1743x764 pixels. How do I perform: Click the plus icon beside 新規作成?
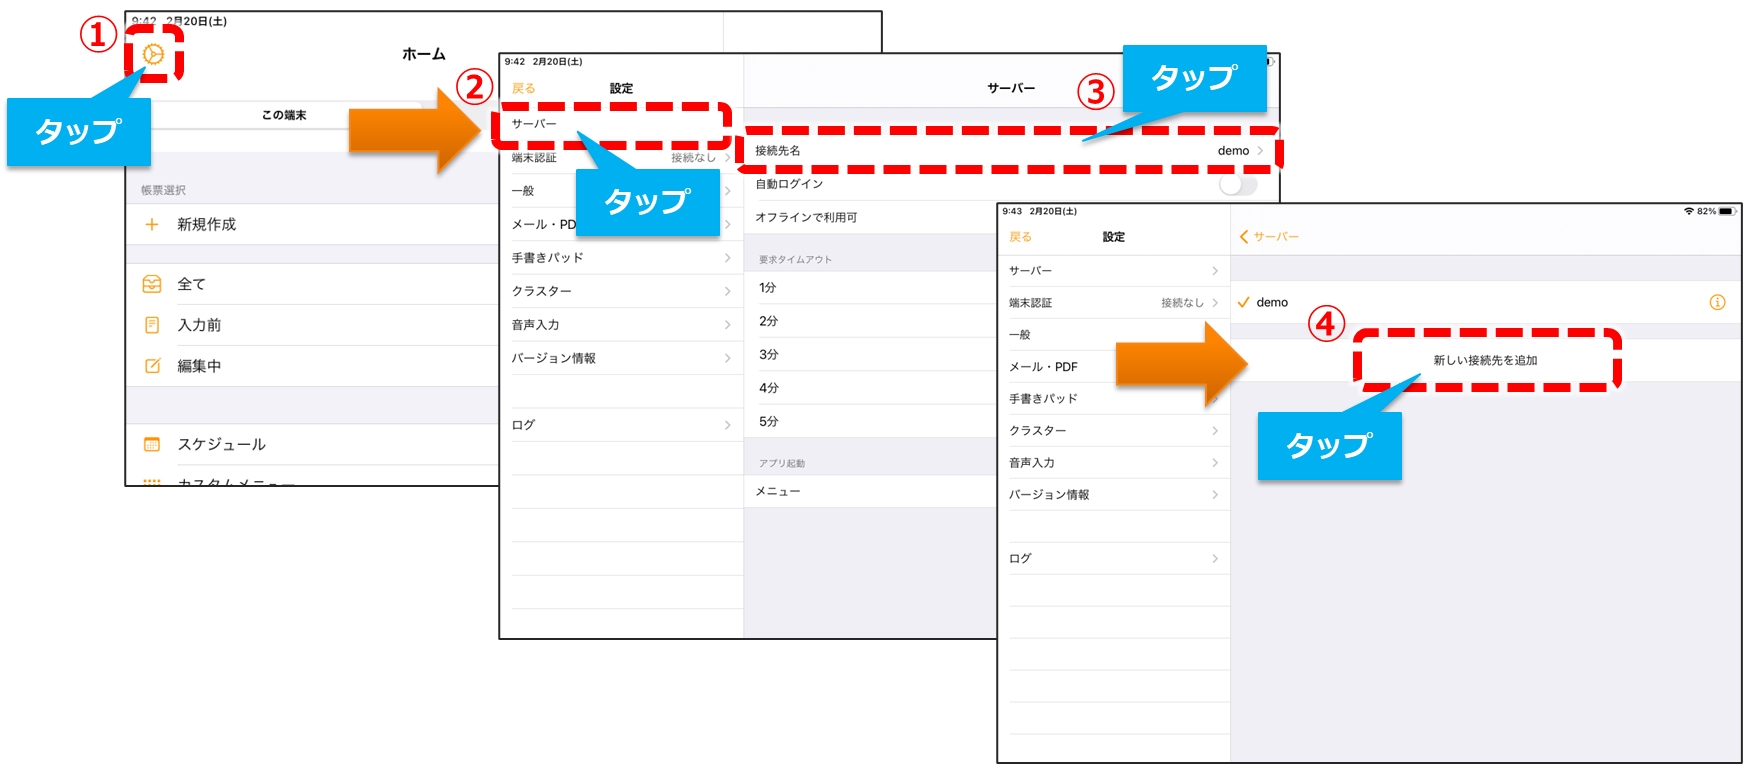click(152, 225)
